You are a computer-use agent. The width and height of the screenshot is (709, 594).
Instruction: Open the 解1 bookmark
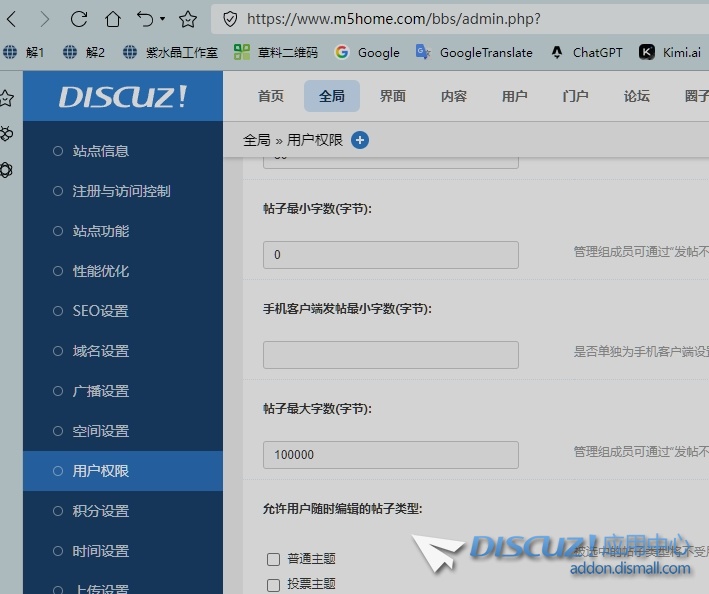[x=24, y=52]
